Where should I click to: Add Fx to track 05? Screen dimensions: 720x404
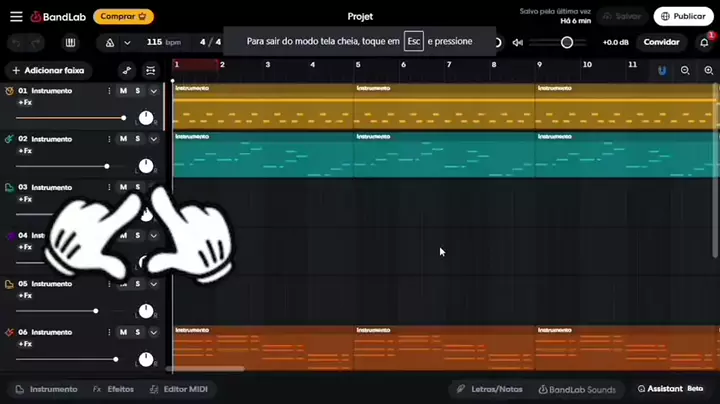click(x=25, y=296)
